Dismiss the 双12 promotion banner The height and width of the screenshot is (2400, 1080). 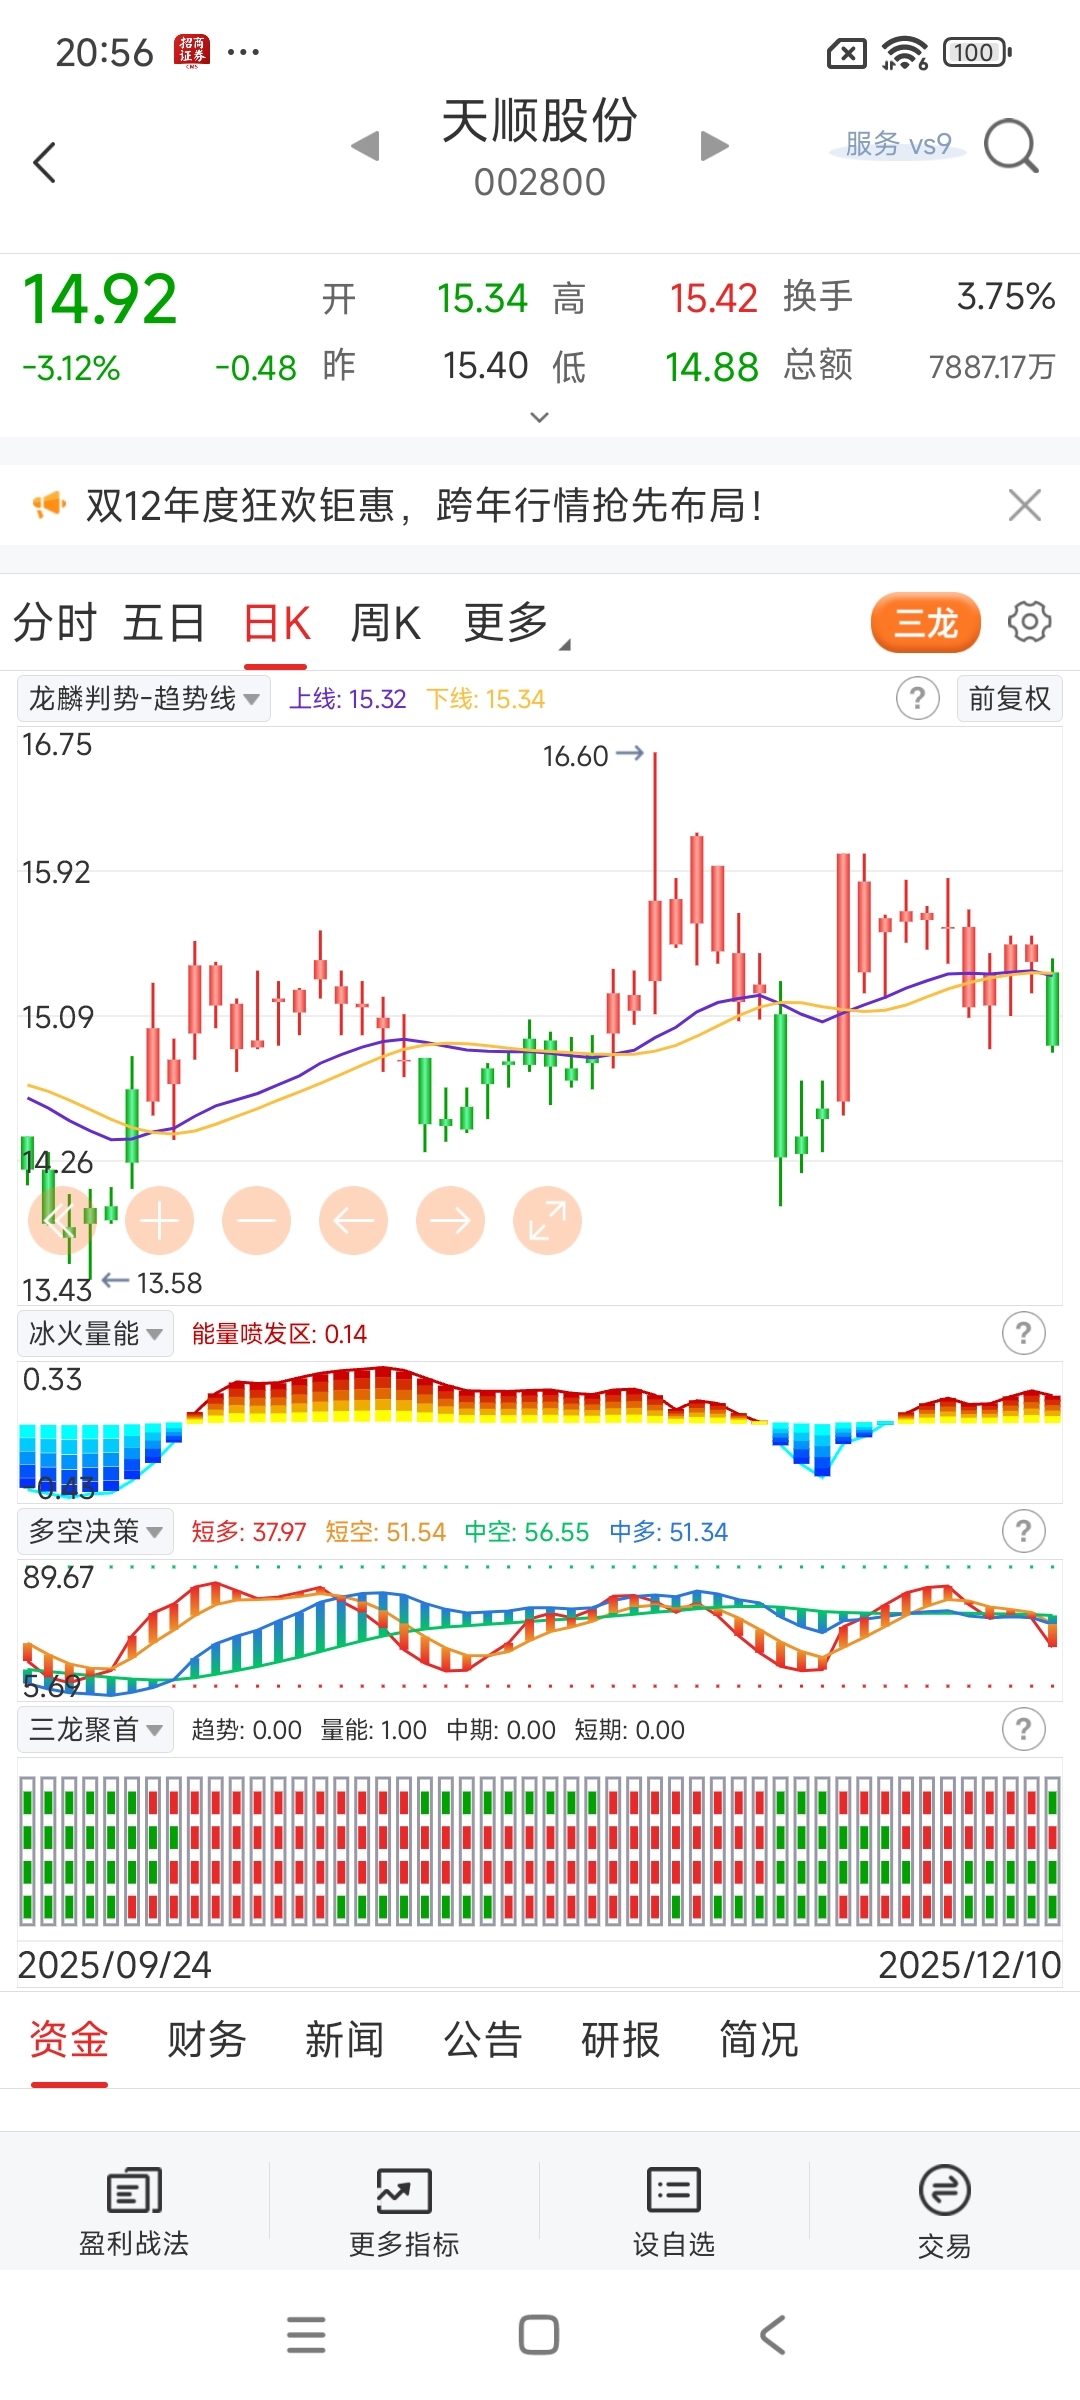tap(1025, 505)
